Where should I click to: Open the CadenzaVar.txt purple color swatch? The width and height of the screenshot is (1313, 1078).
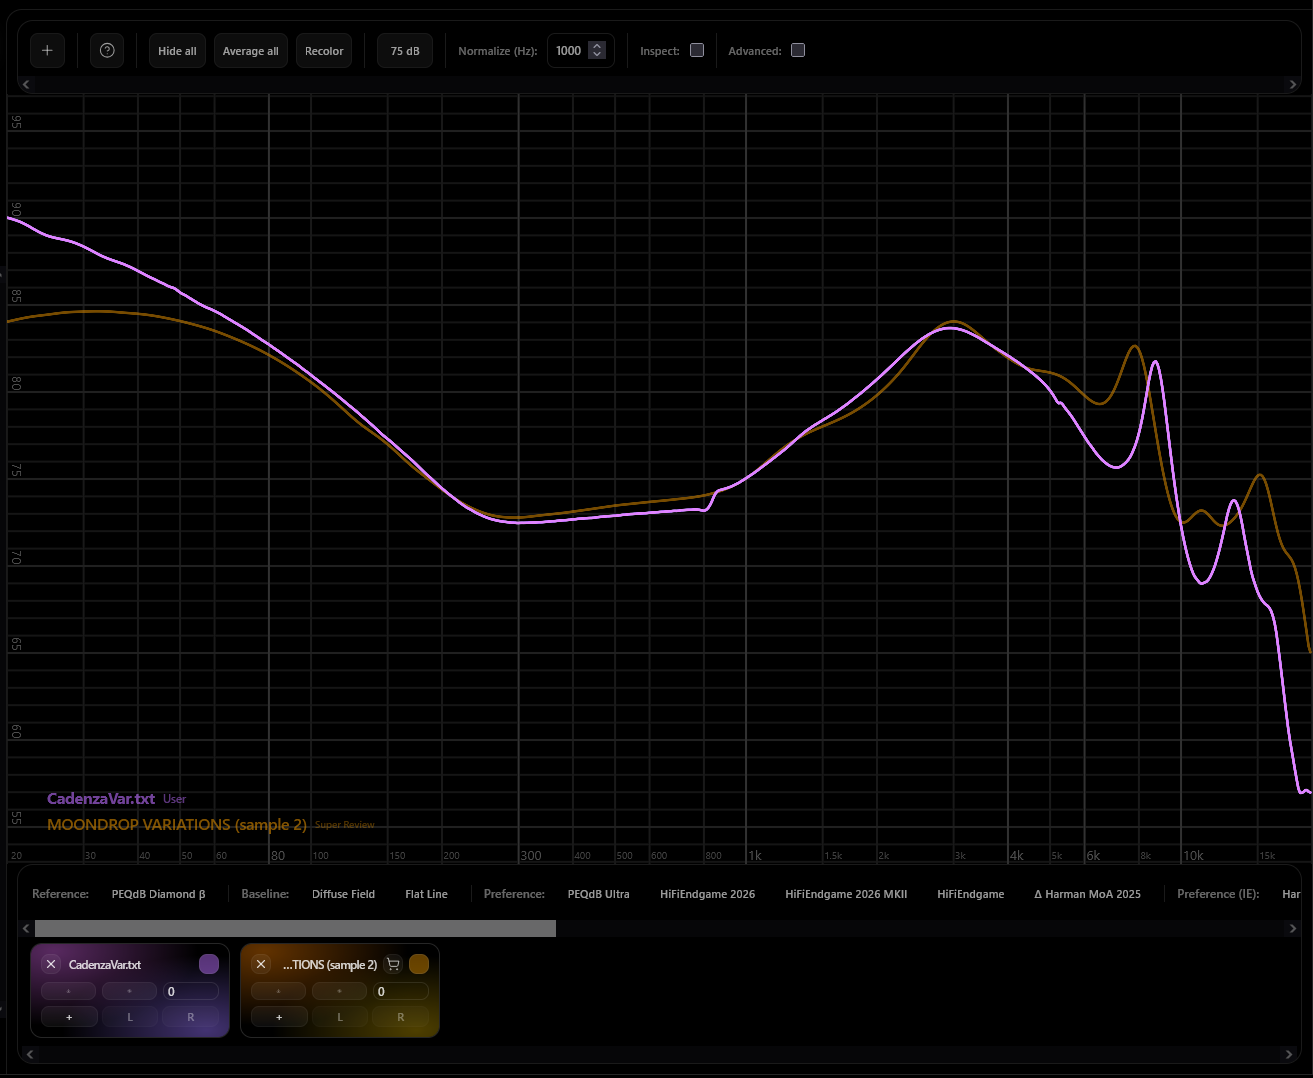pyautogui.click(x=209, y=964)
